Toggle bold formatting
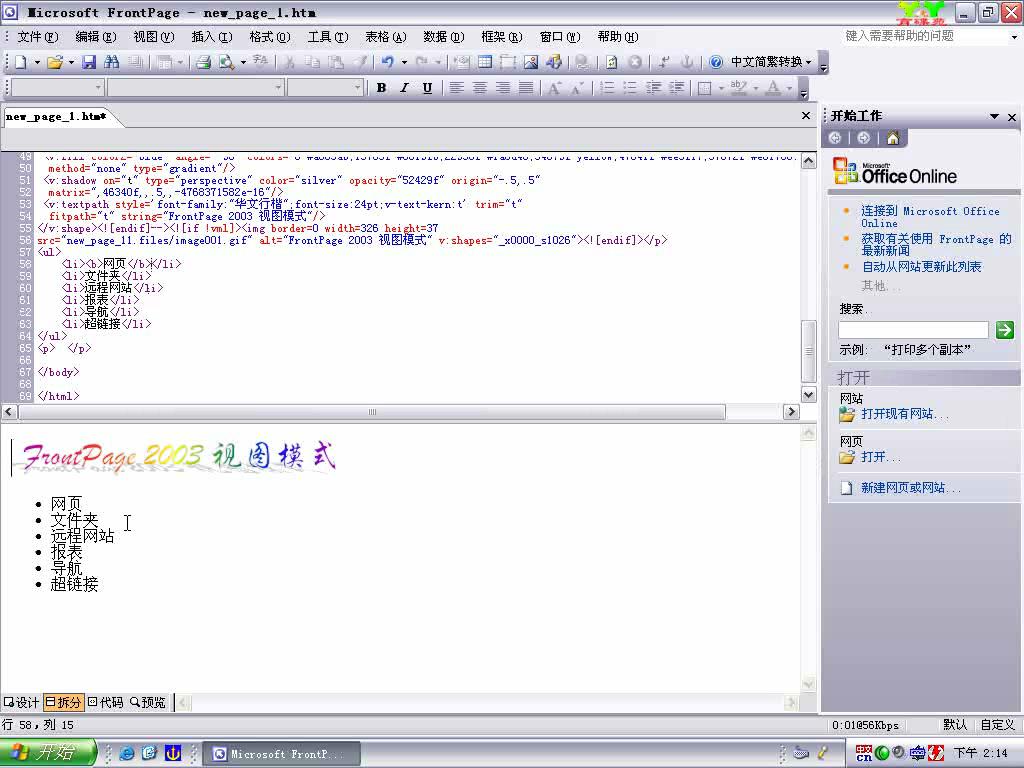The image size is (1024, 768). pos(381,88)
